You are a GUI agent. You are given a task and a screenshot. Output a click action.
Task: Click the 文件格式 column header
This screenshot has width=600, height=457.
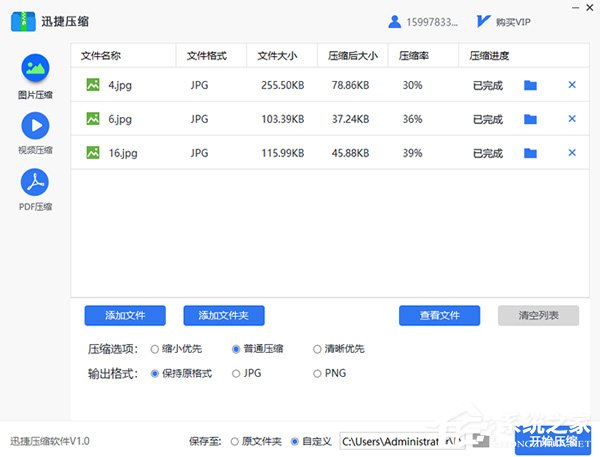(x=207, y=56)
